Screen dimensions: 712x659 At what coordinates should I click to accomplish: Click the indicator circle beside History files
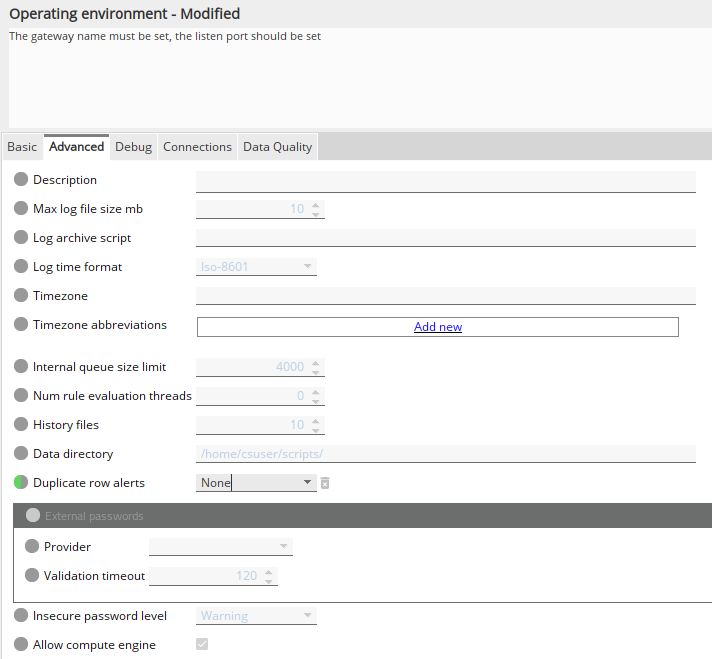pos(21,425)
